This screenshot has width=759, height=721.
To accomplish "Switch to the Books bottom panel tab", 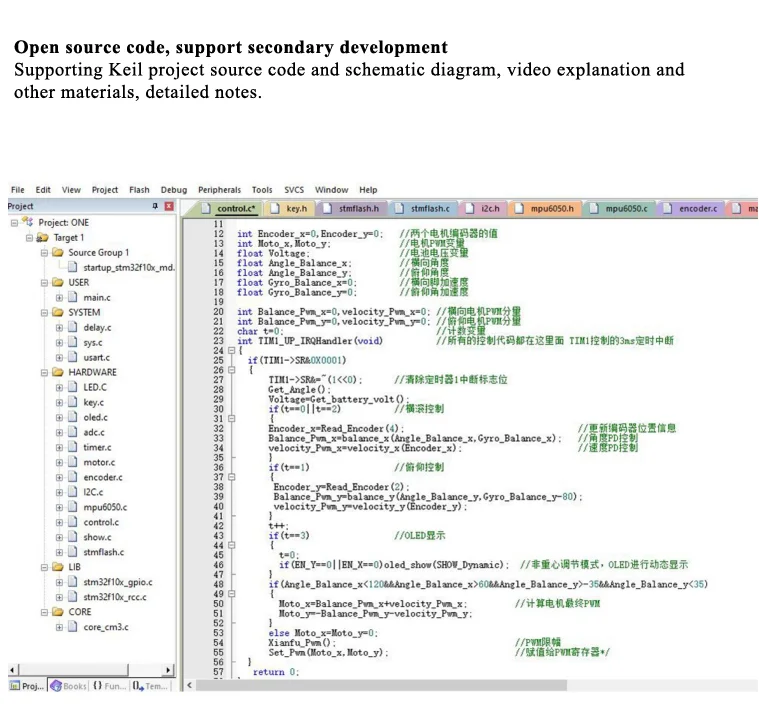I will [x=68, y=686].
